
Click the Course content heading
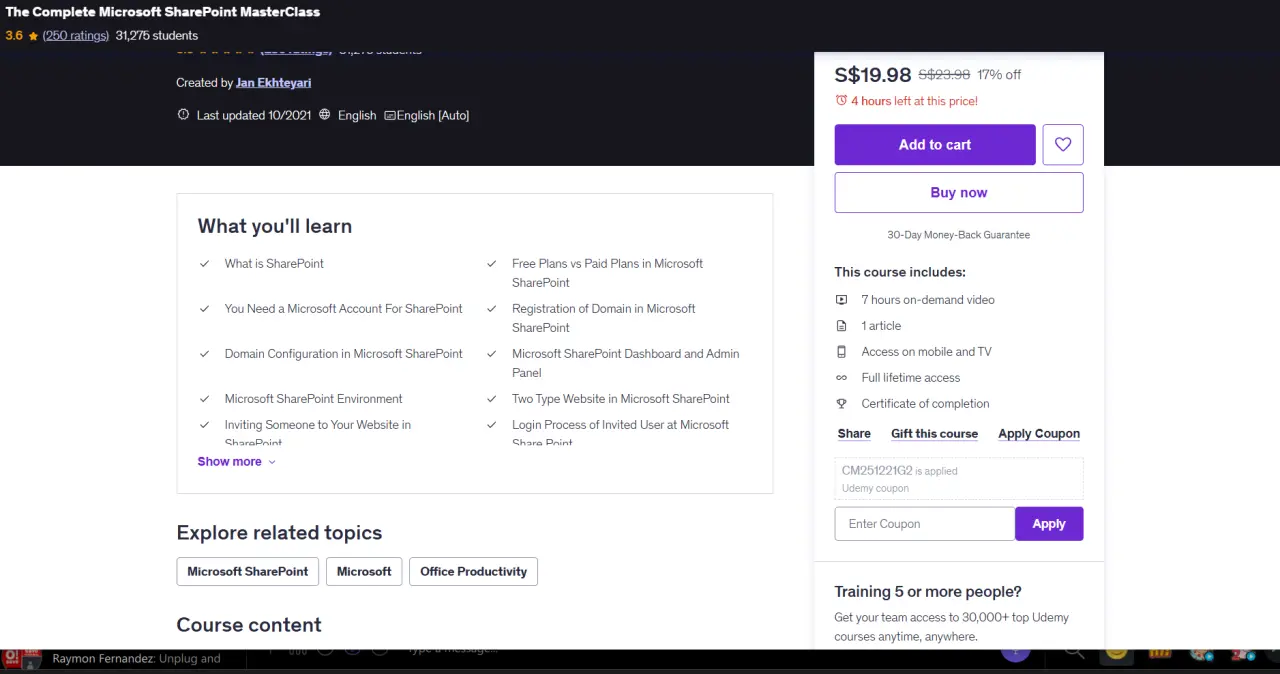coord(249,625)
